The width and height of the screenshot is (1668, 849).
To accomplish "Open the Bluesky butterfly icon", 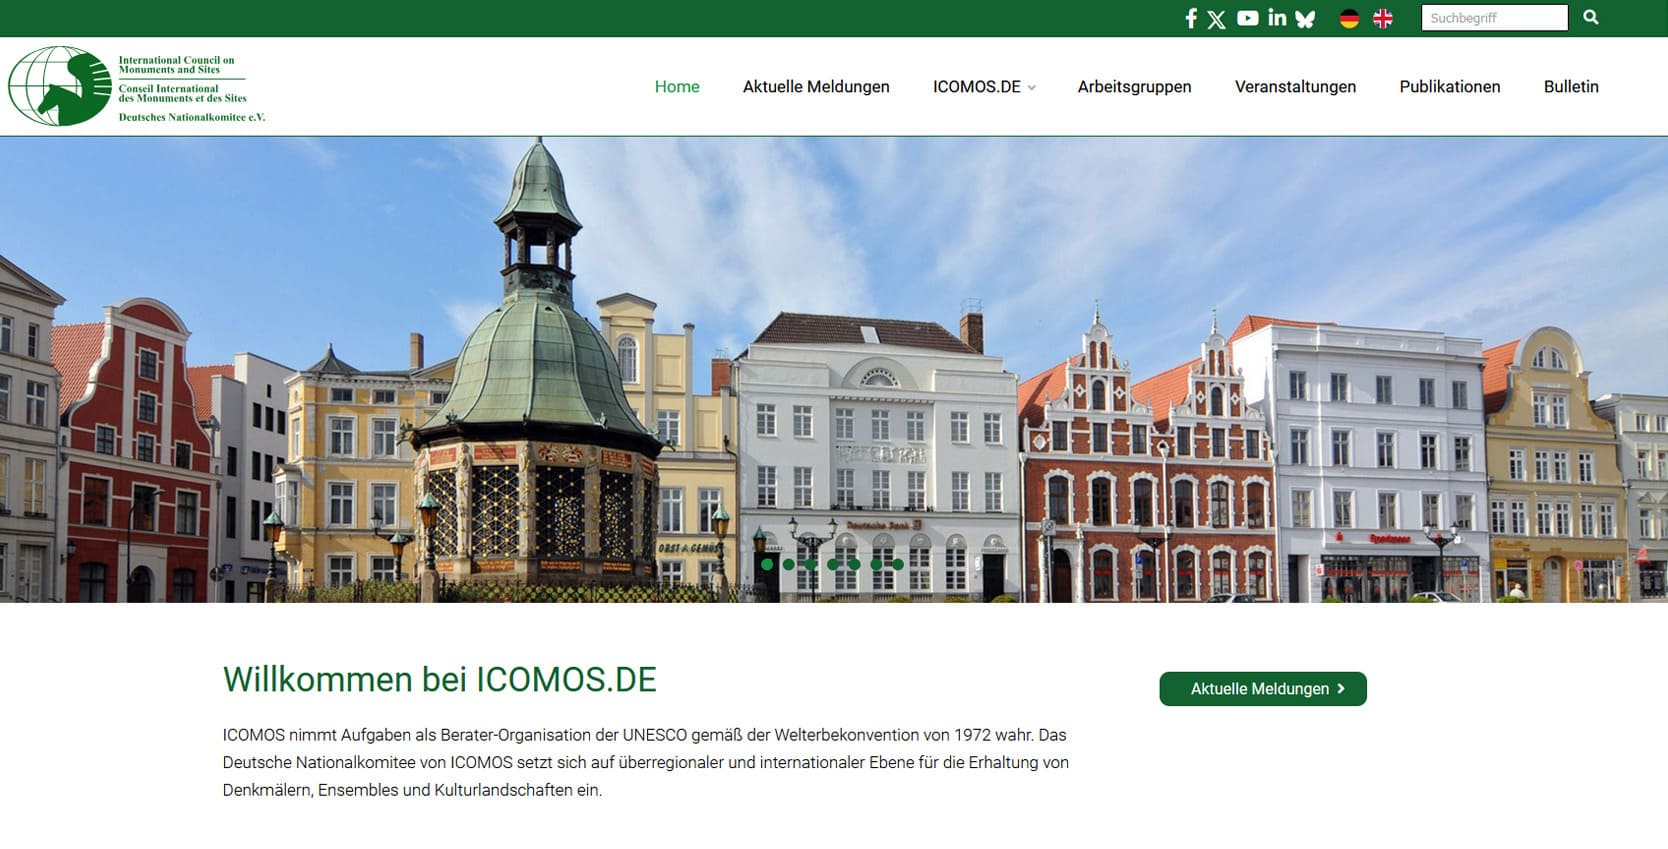I will point(1305,19).
